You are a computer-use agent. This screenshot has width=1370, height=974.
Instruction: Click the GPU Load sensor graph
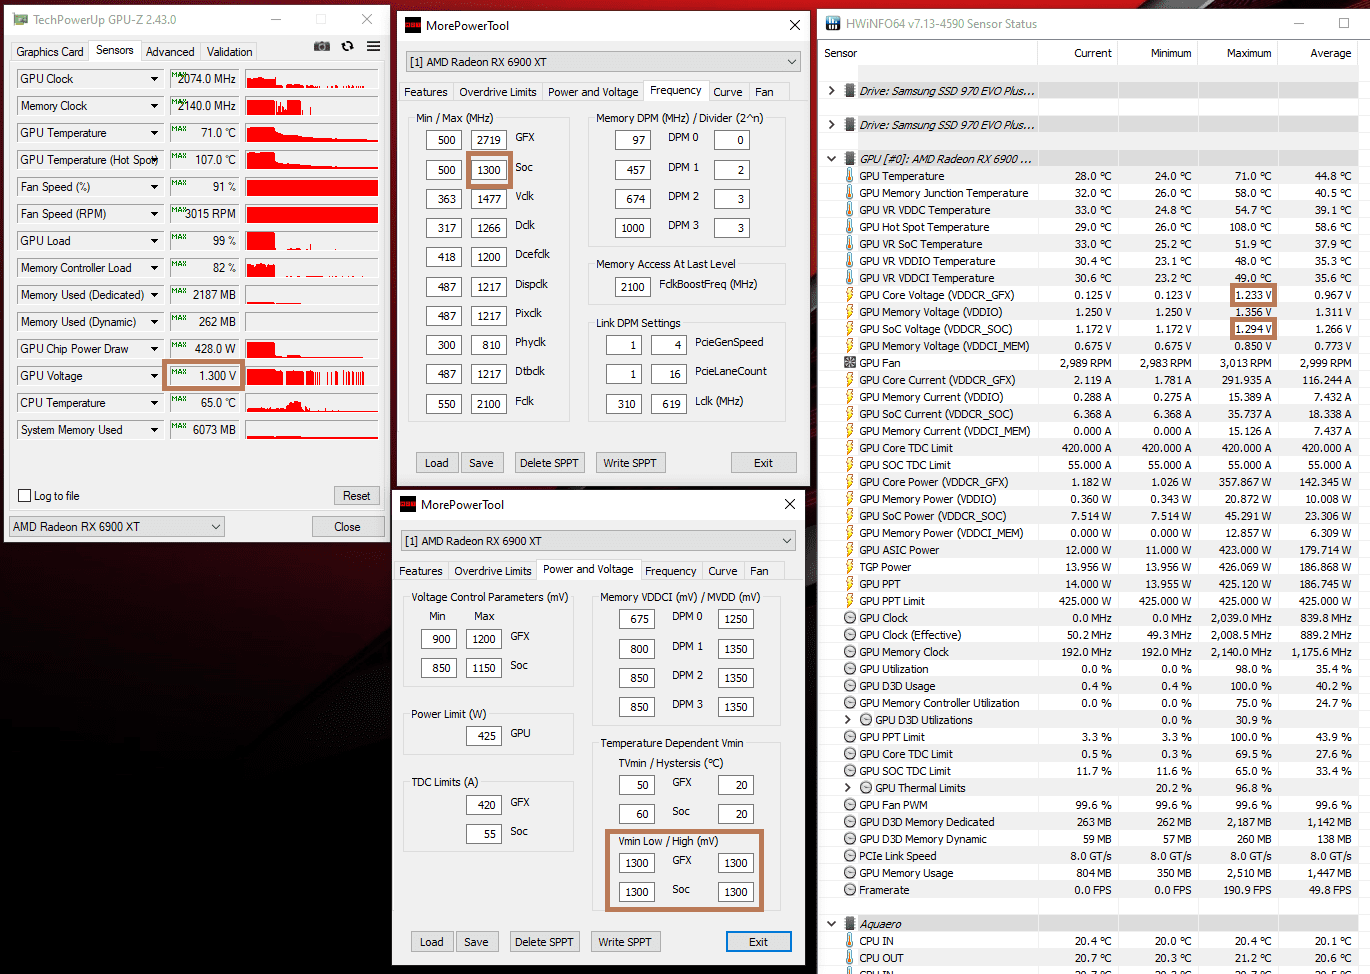[x=312, y=241]
